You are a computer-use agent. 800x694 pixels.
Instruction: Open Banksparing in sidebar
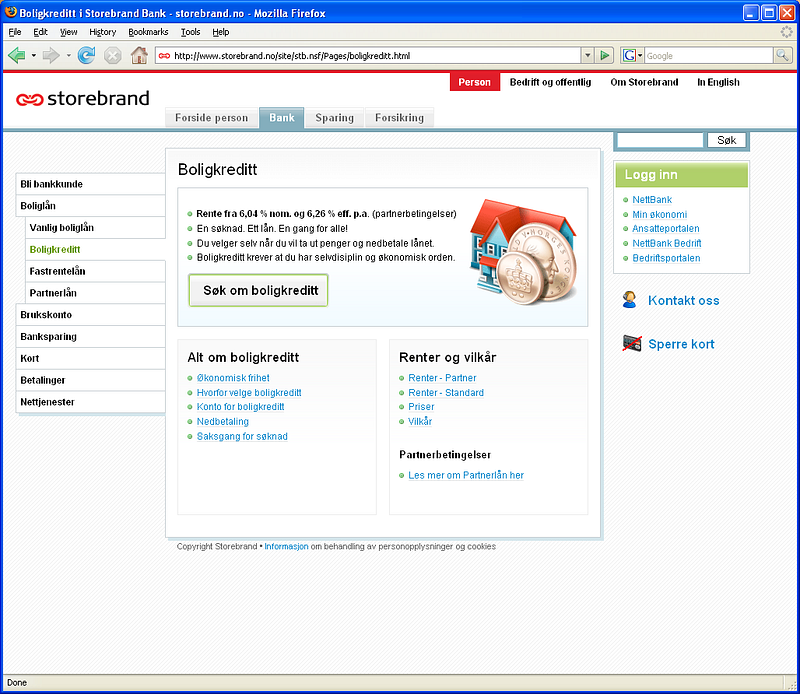click(x=91, y=337)
